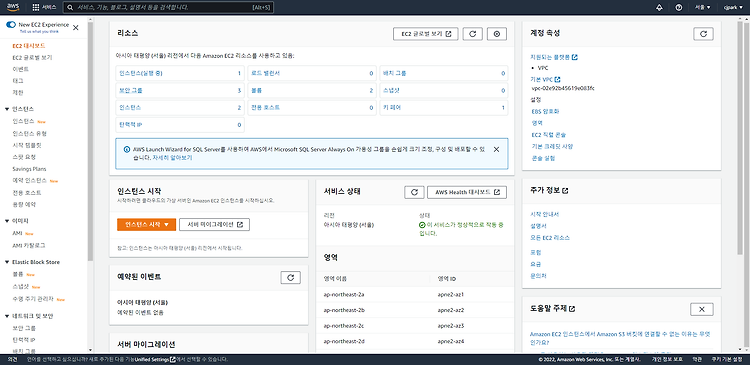Open Elastic IPs resource link
This screenshot has height=365, width=750.
(x=131, y=125)
